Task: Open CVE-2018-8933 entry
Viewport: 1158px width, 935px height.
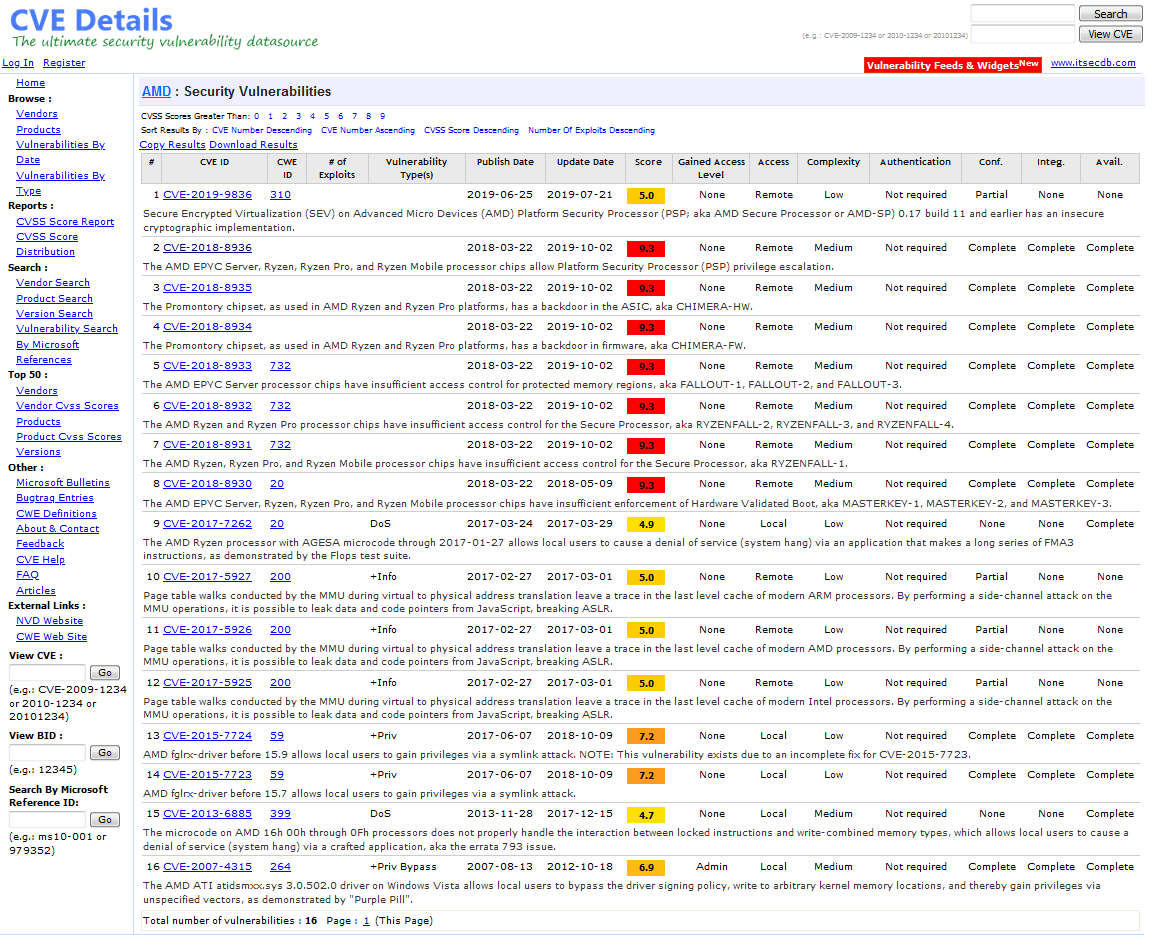Action: (x=208, y=366)
